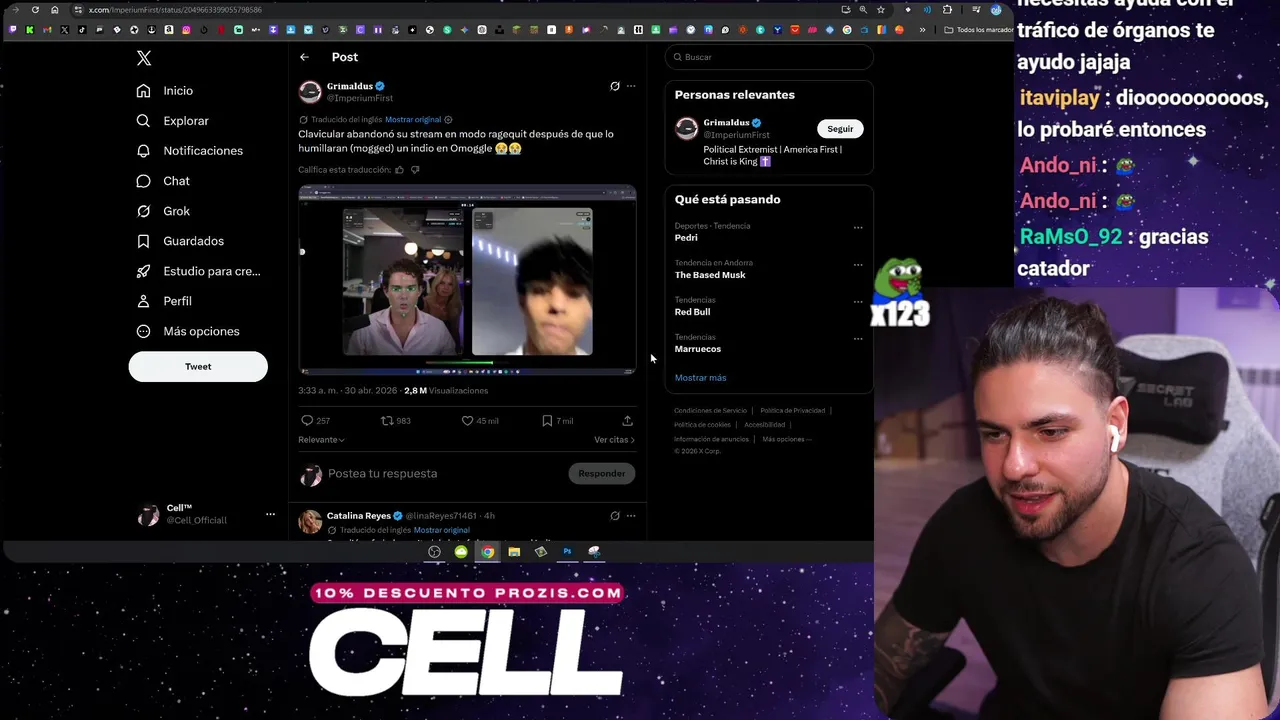The width and height of the screenshot is (1280, 720).
Task: Open the embedded video thumbnail
Action: pos(467,280)
